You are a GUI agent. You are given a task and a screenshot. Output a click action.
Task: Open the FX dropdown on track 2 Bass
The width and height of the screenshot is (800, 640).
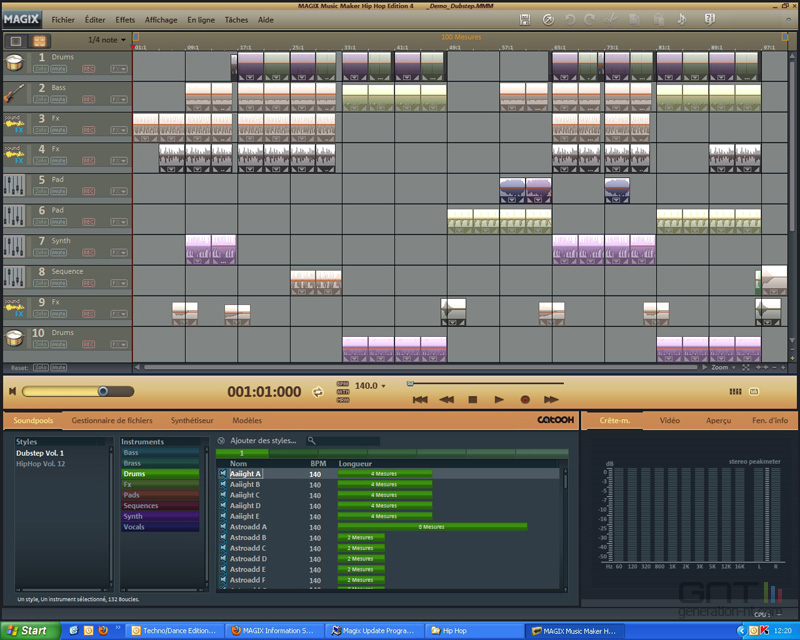pos(119,100)
